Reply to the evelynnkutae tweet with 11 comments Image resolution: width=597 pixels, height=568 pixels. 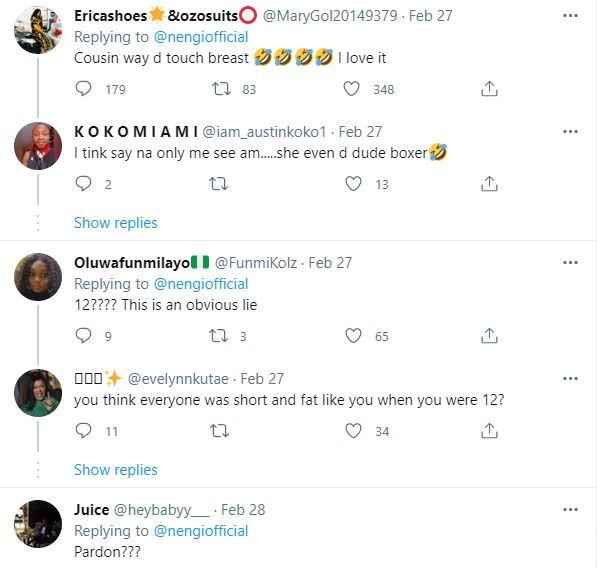(83, 431)
